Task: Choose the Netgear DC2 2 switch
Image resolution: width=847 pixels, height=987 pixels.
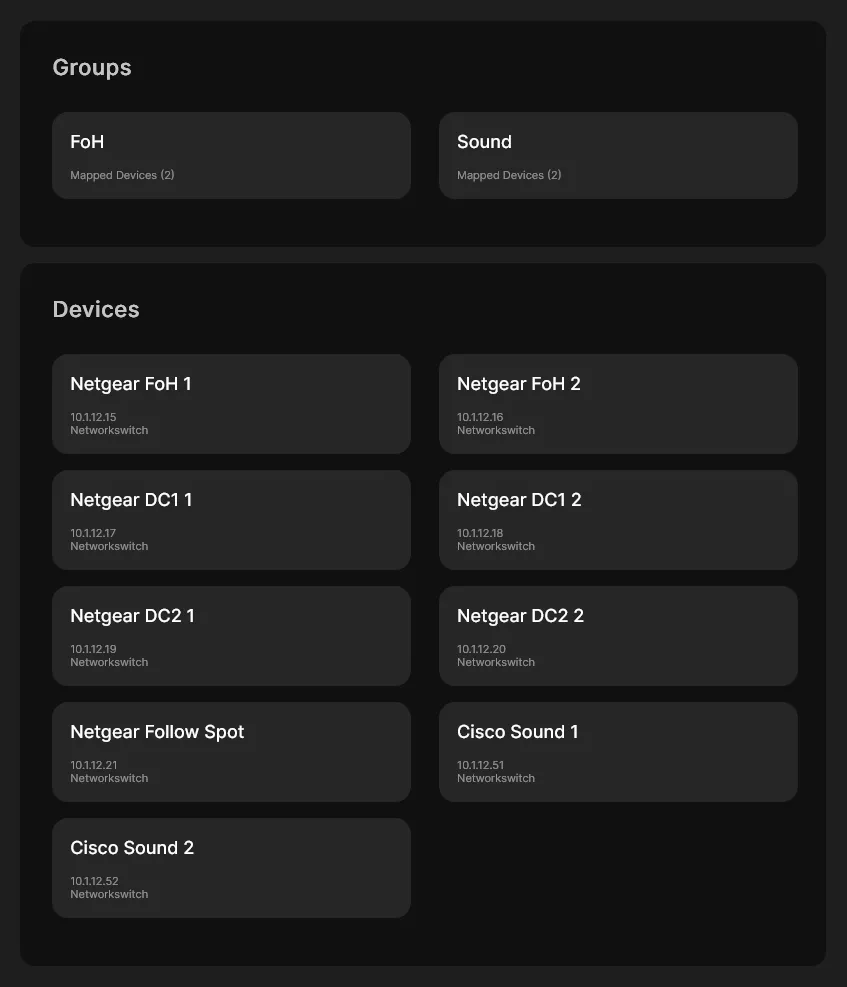Action: (618, 635)
